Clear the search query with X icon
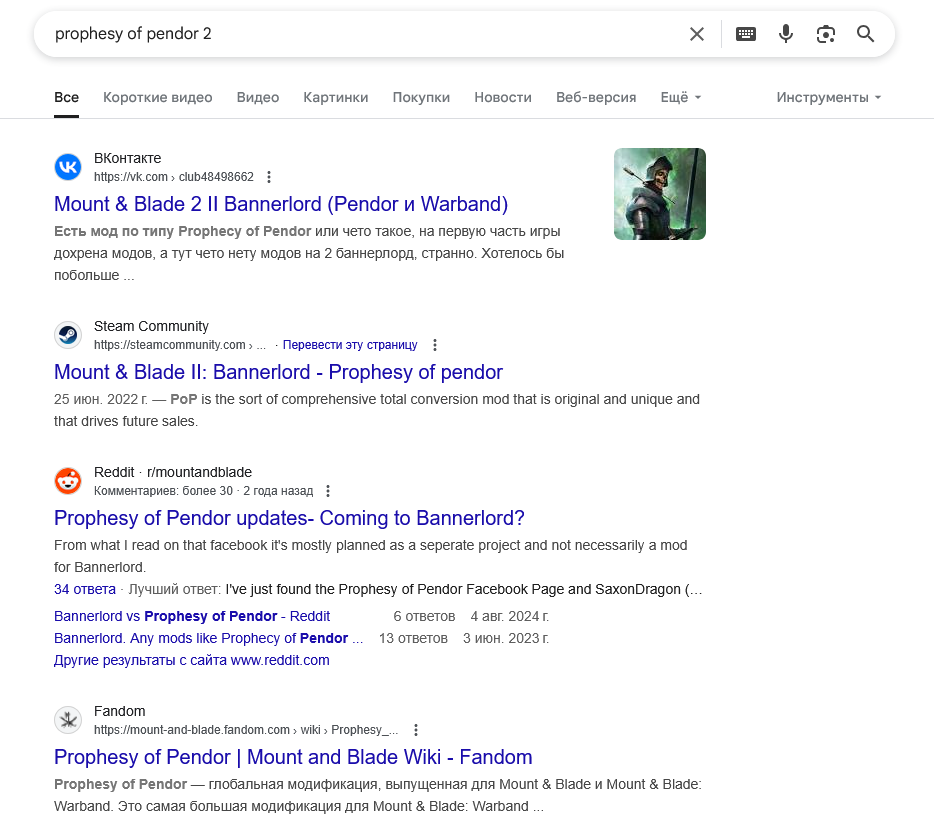The image size is (934, 835). [x=696, y=34]
